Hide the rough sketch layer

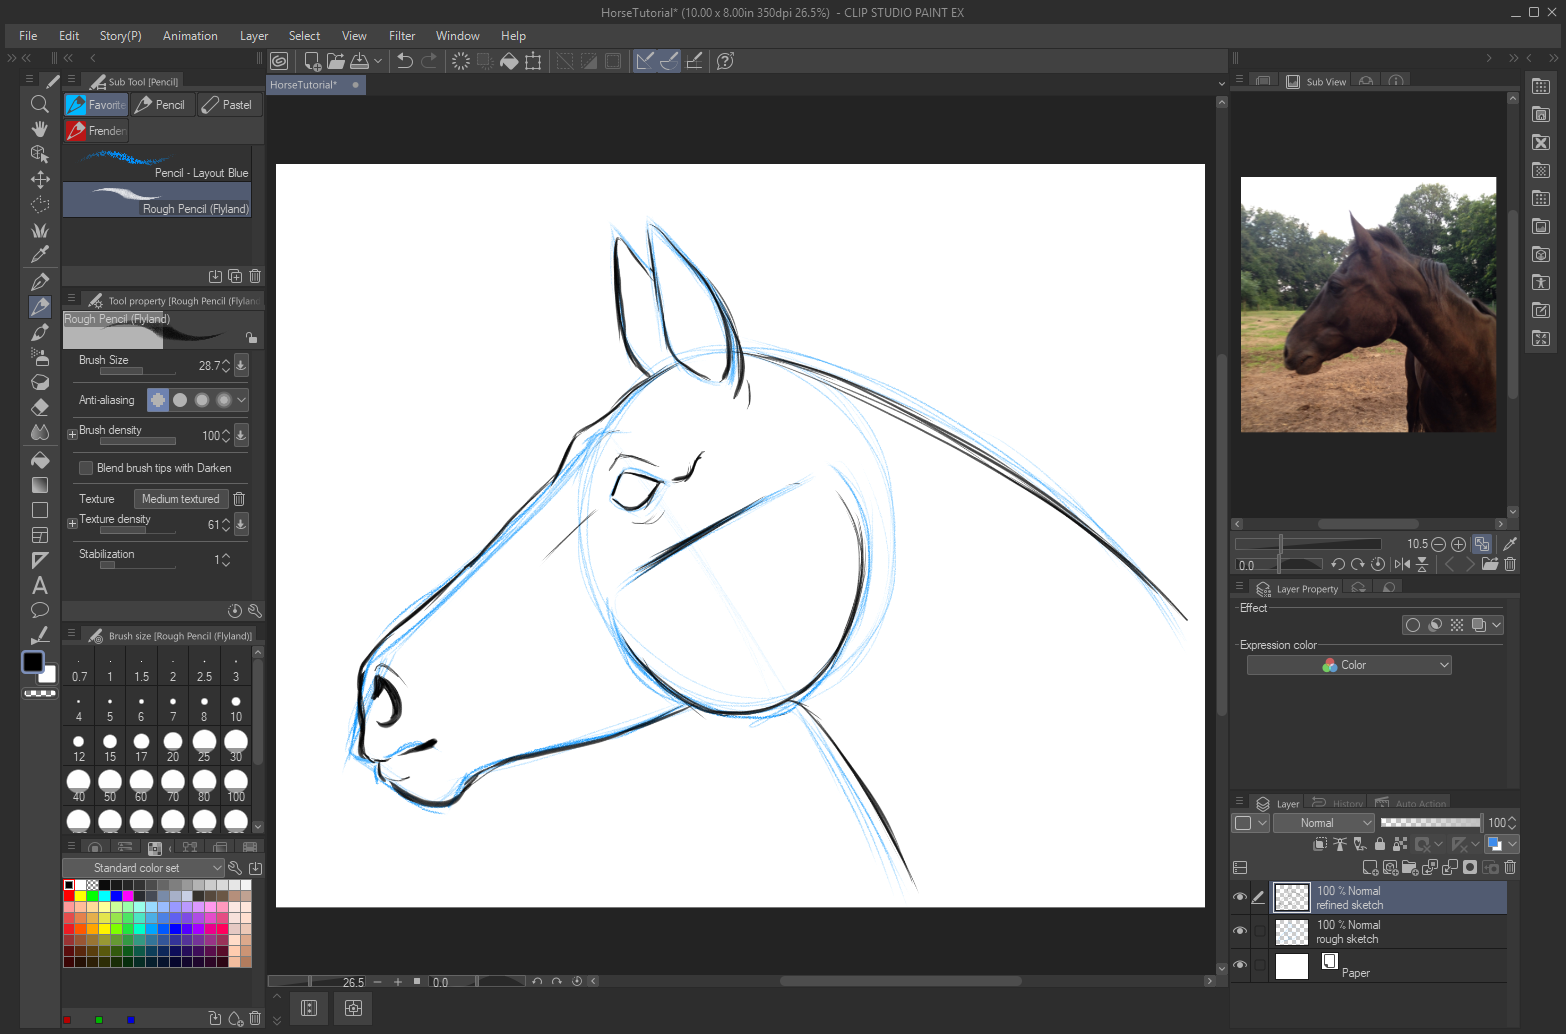[x=1240, y=931]
